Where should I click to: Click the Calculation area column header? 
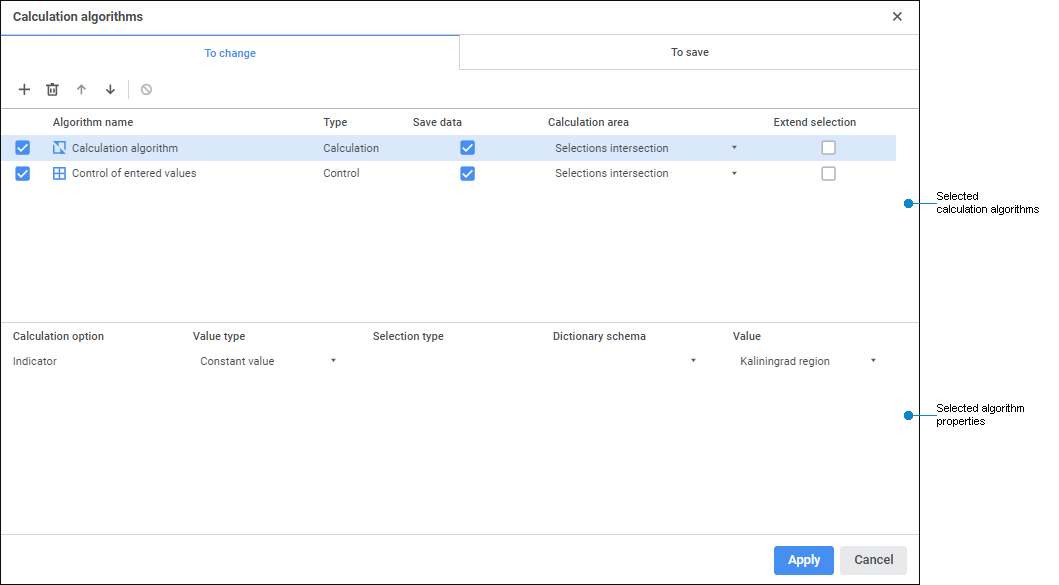[x=588, y=122]
